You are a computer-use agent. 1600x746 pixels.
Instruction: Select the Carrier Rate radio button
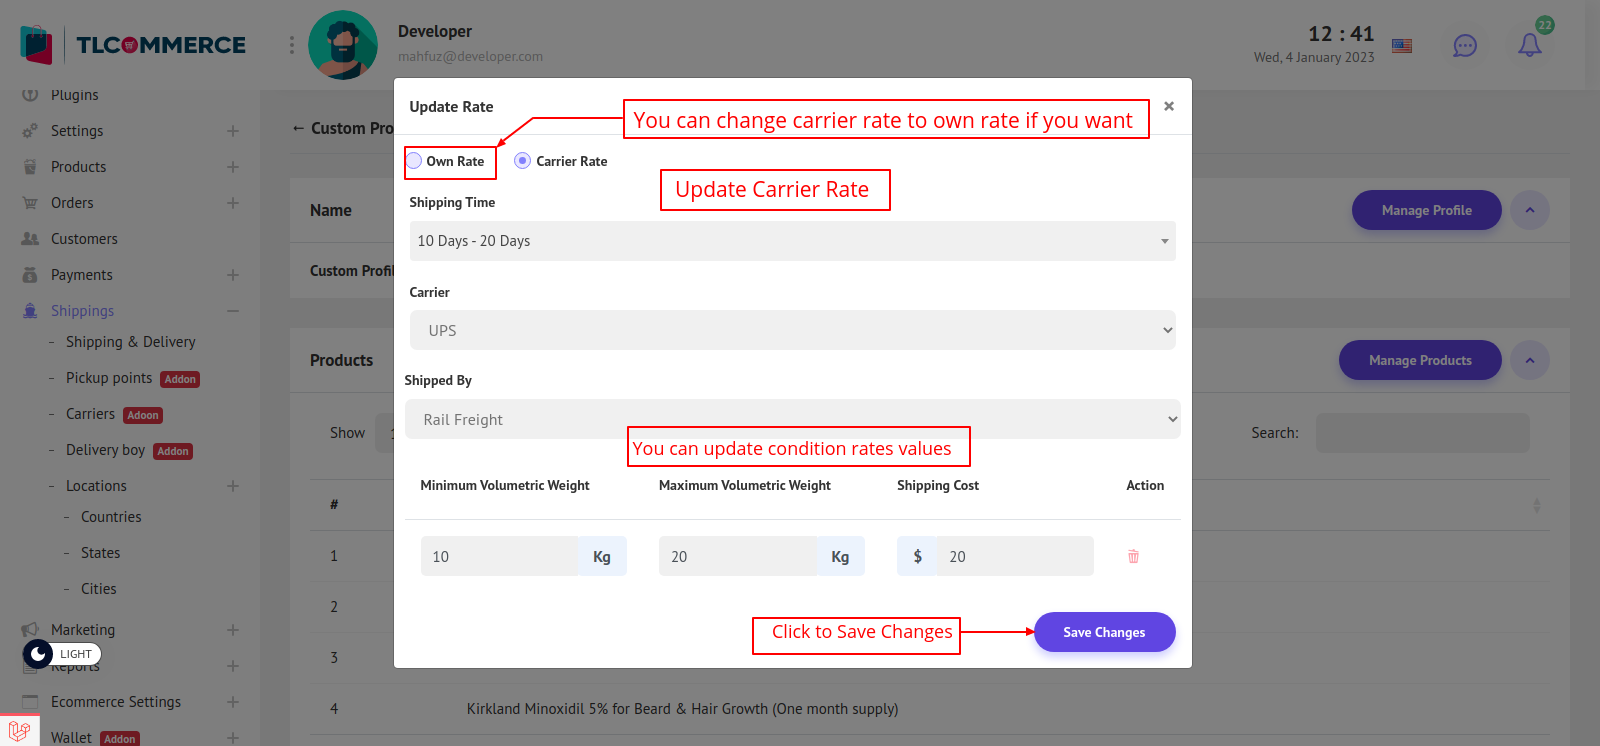[x=522, y=161]
